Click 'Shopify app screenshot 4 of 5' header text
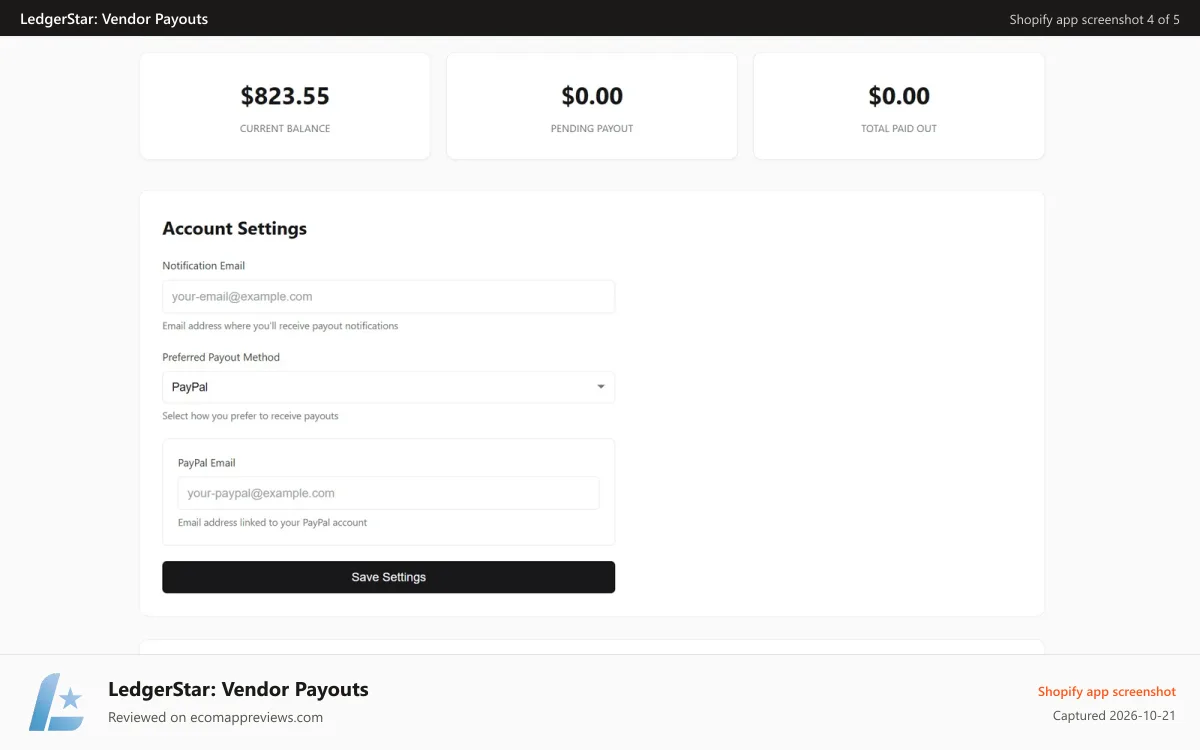The height and width of the screenshot is (750, 1200). click(1095, 19)
